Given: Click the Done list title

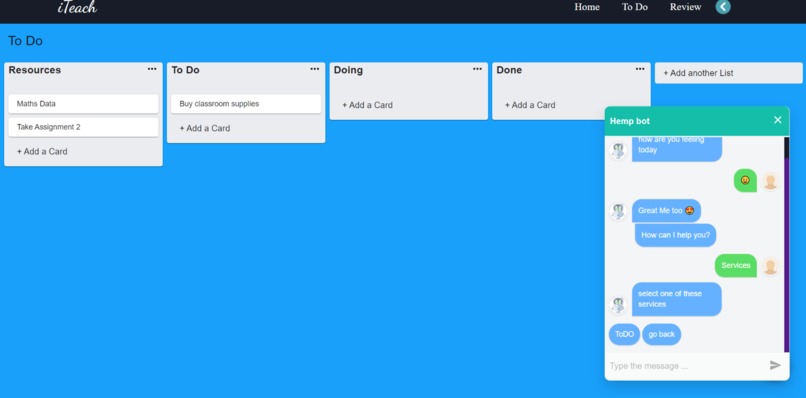Looking at the screenshot, I should [509, 70].
